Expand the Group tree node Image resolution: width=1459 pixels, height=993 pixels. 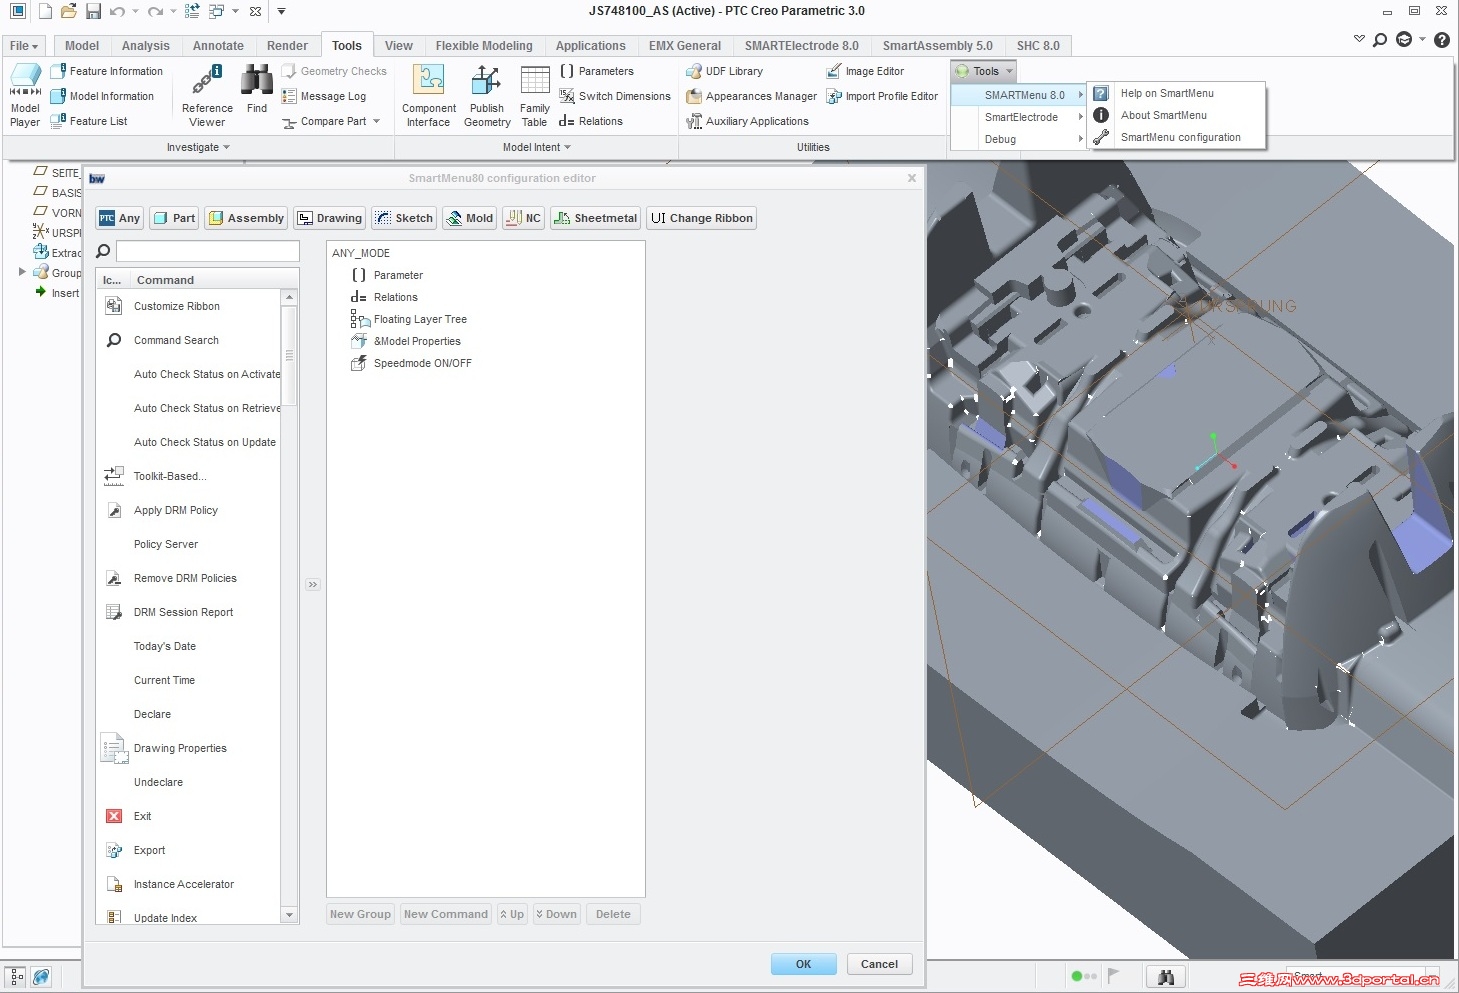(22, 272)
